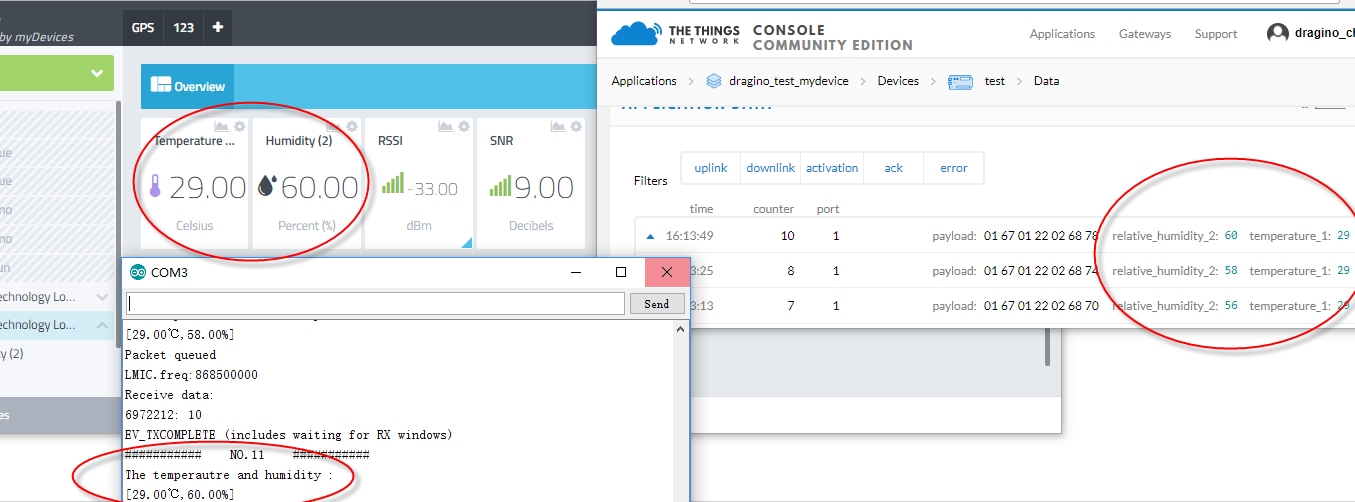Click Packet queued line in serial monitor
Viewport: 1355px width, 502px height.
170,355
